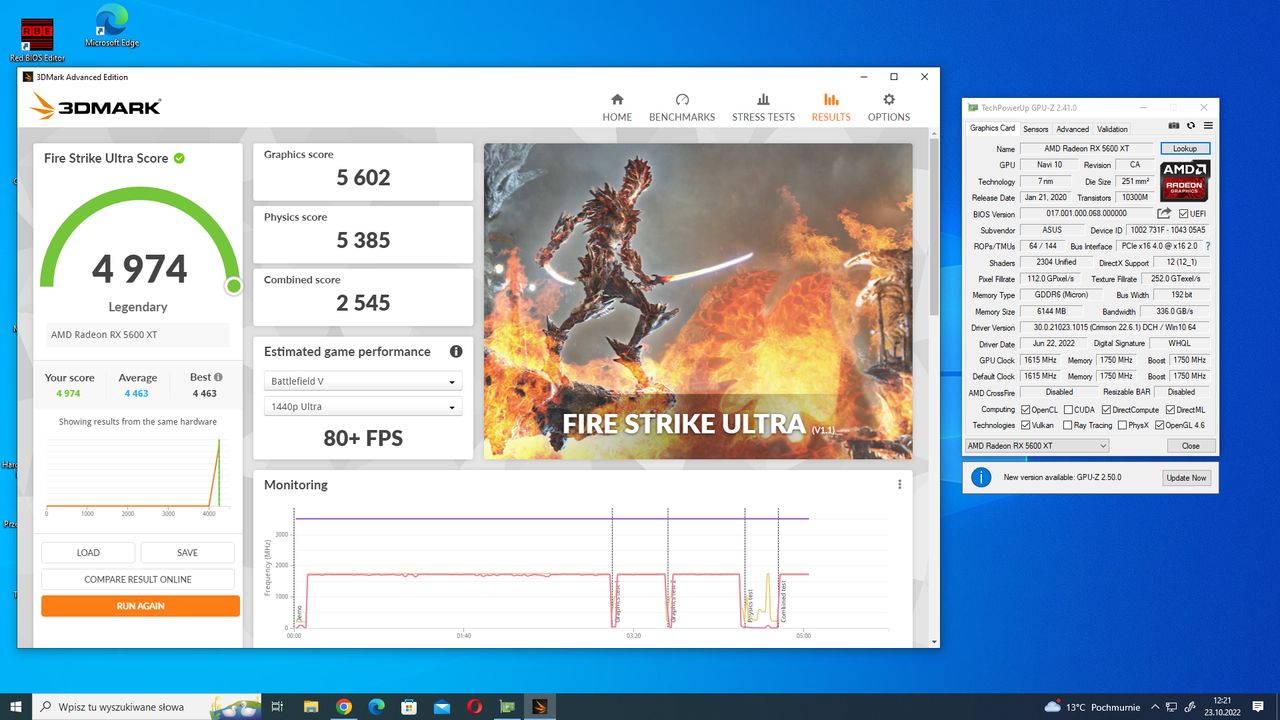Switch to Validation tab in GPU-Z

(x=1112, y=129)
